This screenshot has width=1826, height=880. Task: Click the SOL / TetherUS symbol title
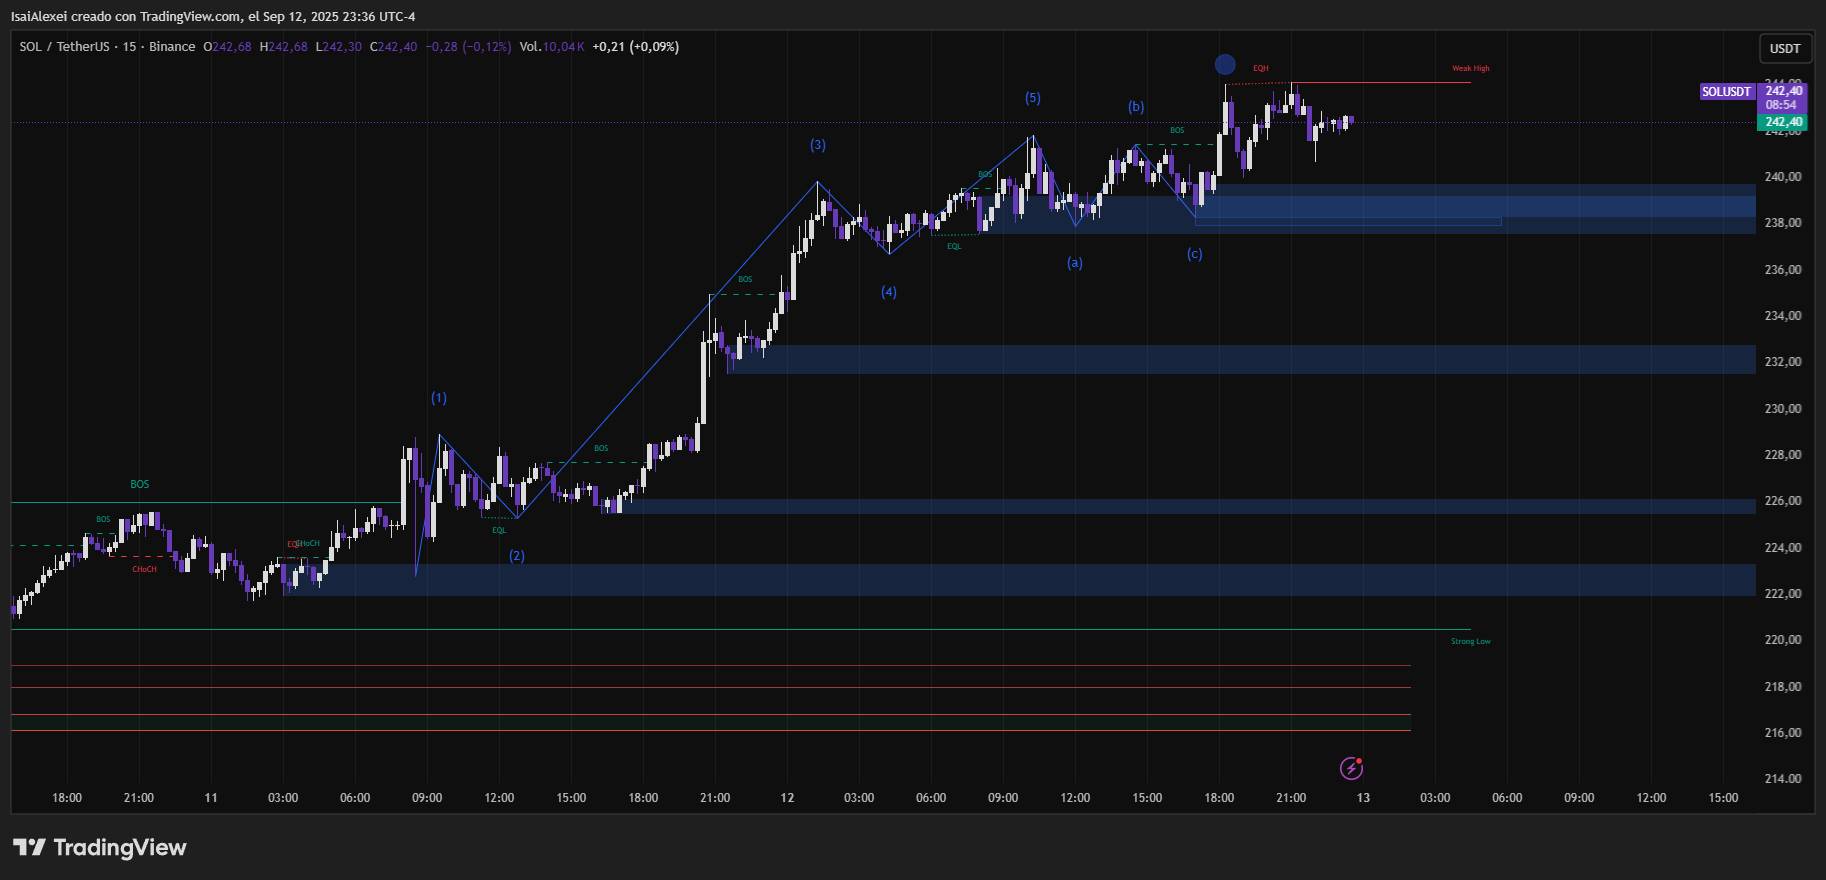pos(64,47)
